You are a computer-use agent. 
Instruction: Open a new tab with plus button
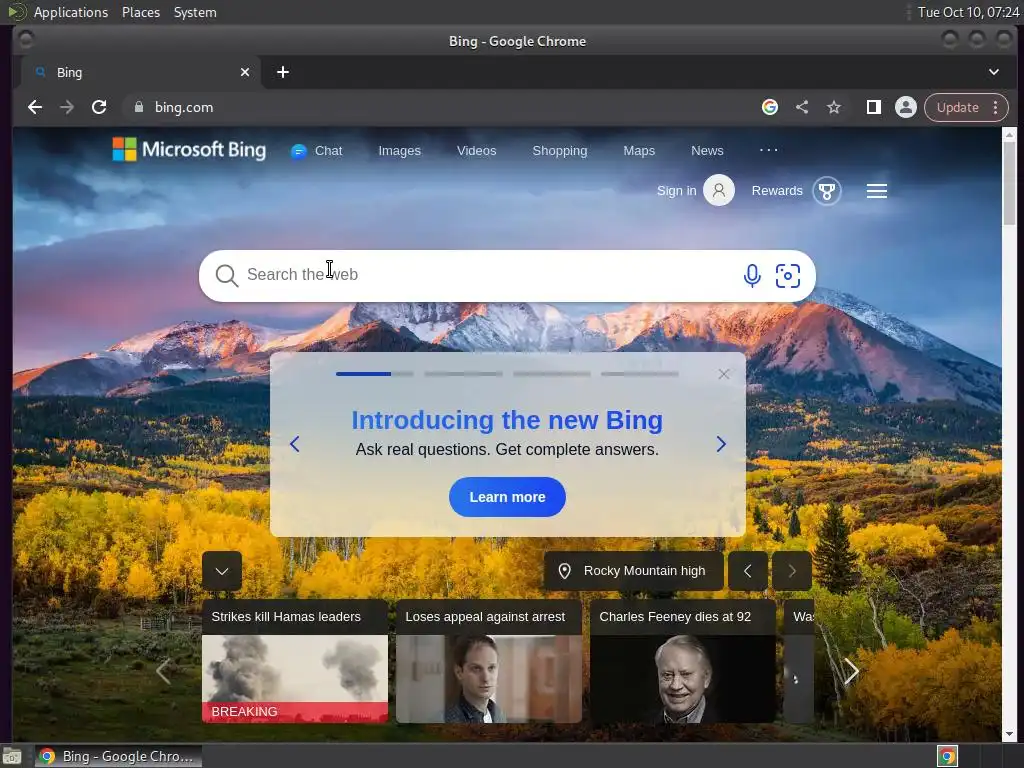[x=283, y=72]
